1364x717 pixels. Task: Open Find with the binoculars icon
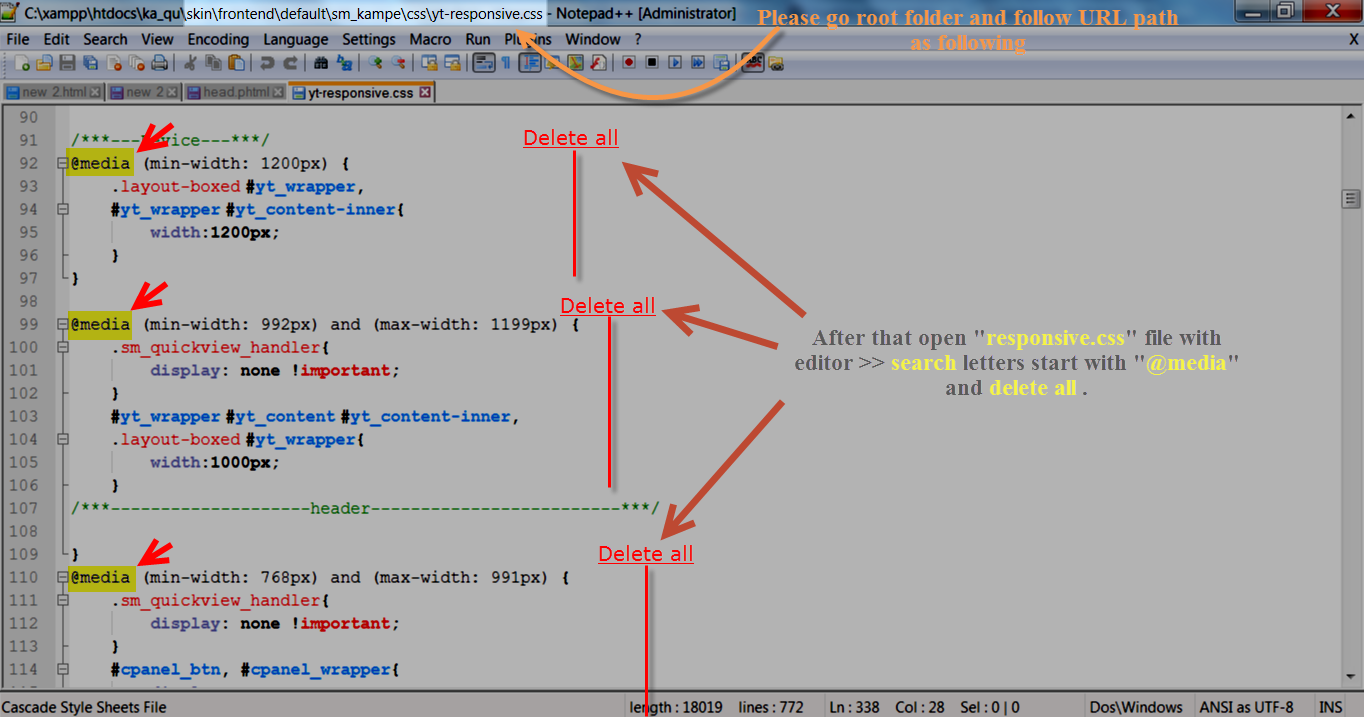tap(320, 63)
